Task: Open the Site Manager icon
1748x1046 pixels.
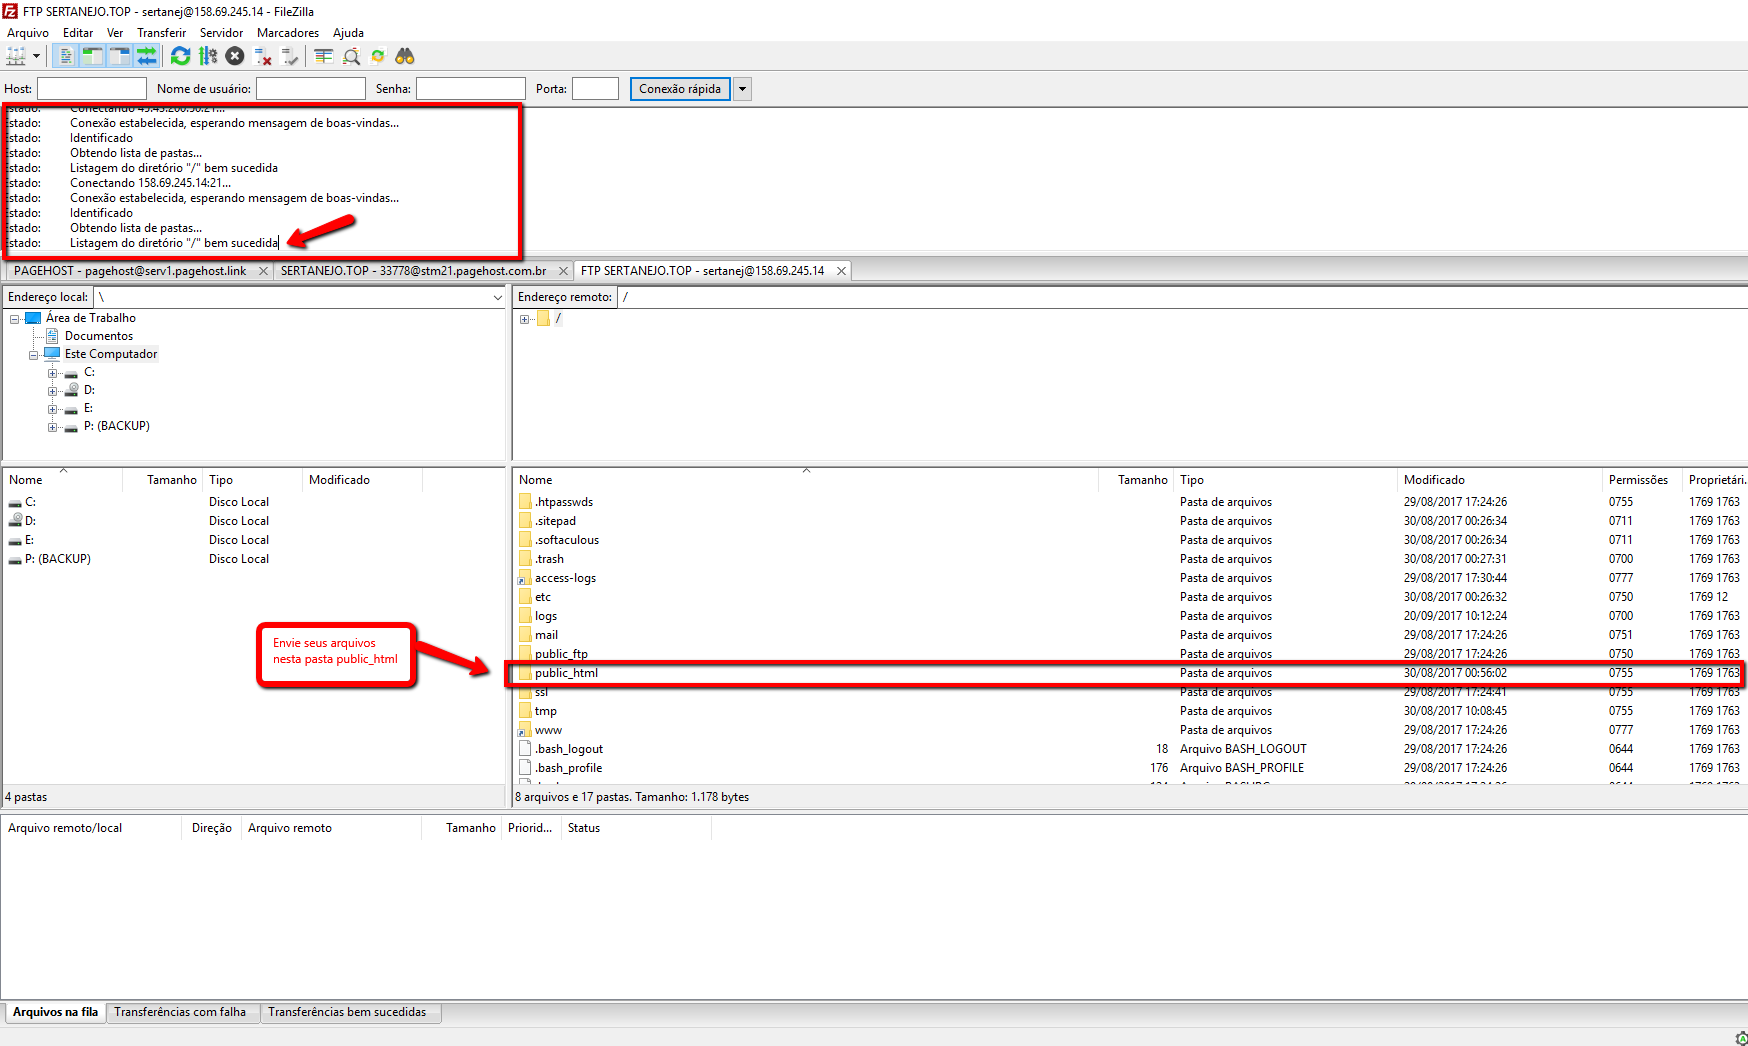Action: 16,56
